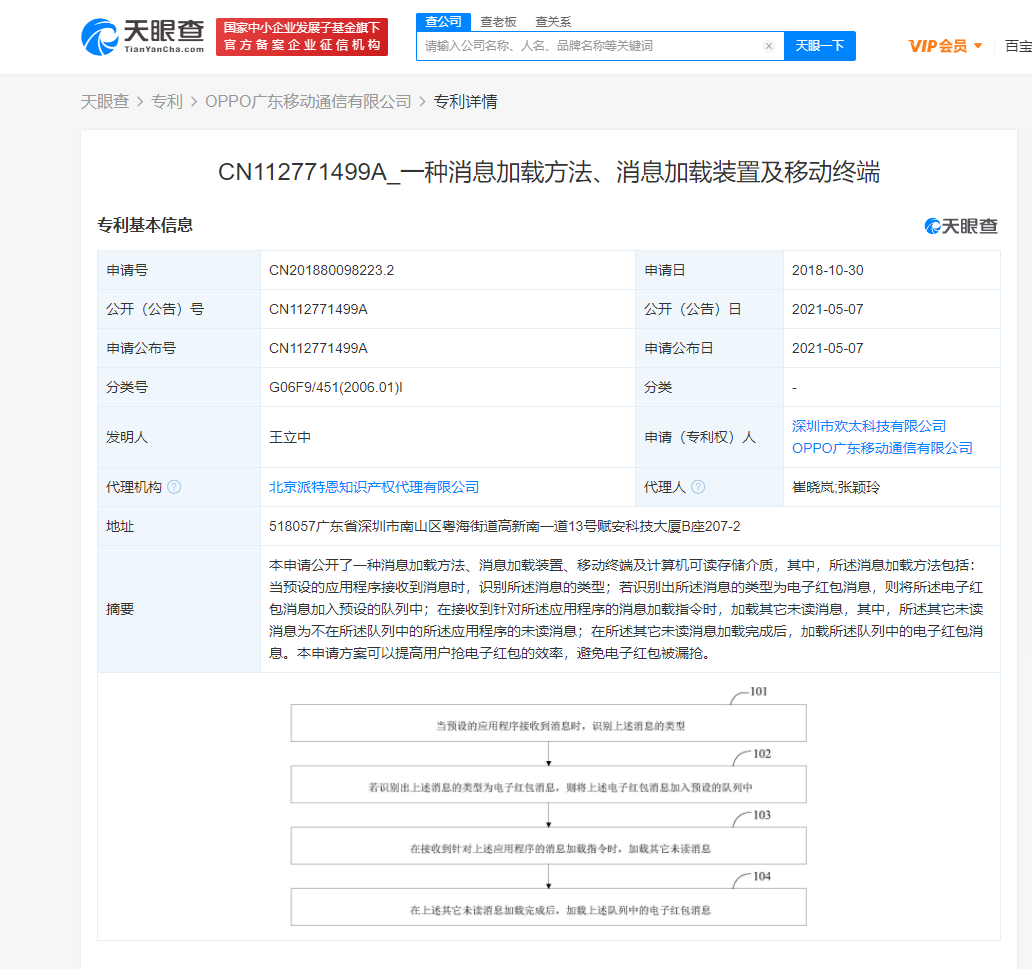
Task: Click agent names 崔晓岚;张颖玲
Action: click(835, 487)
